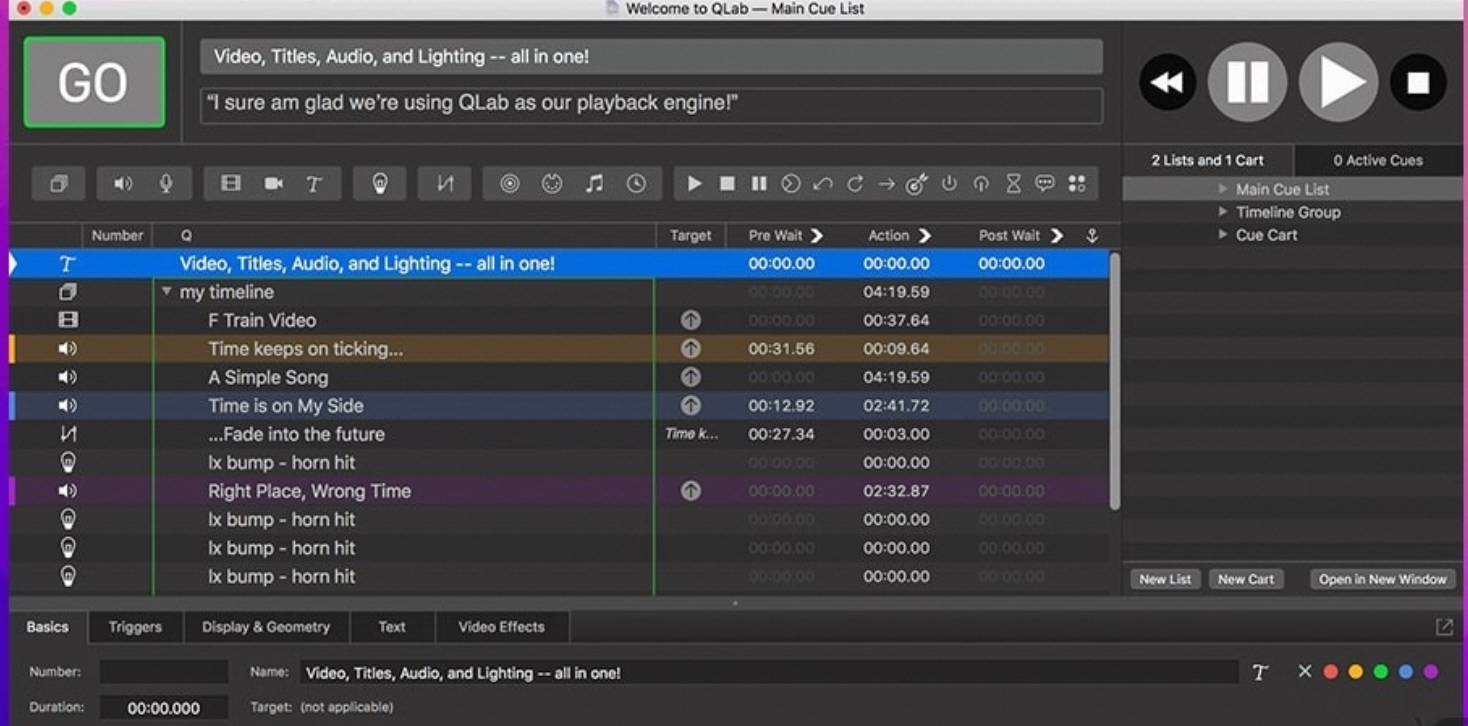Image resolution: width=1468 pixels, height=726 pixels.
Task: Add a MIDI cue from toolbar
Action: (552, 184)
